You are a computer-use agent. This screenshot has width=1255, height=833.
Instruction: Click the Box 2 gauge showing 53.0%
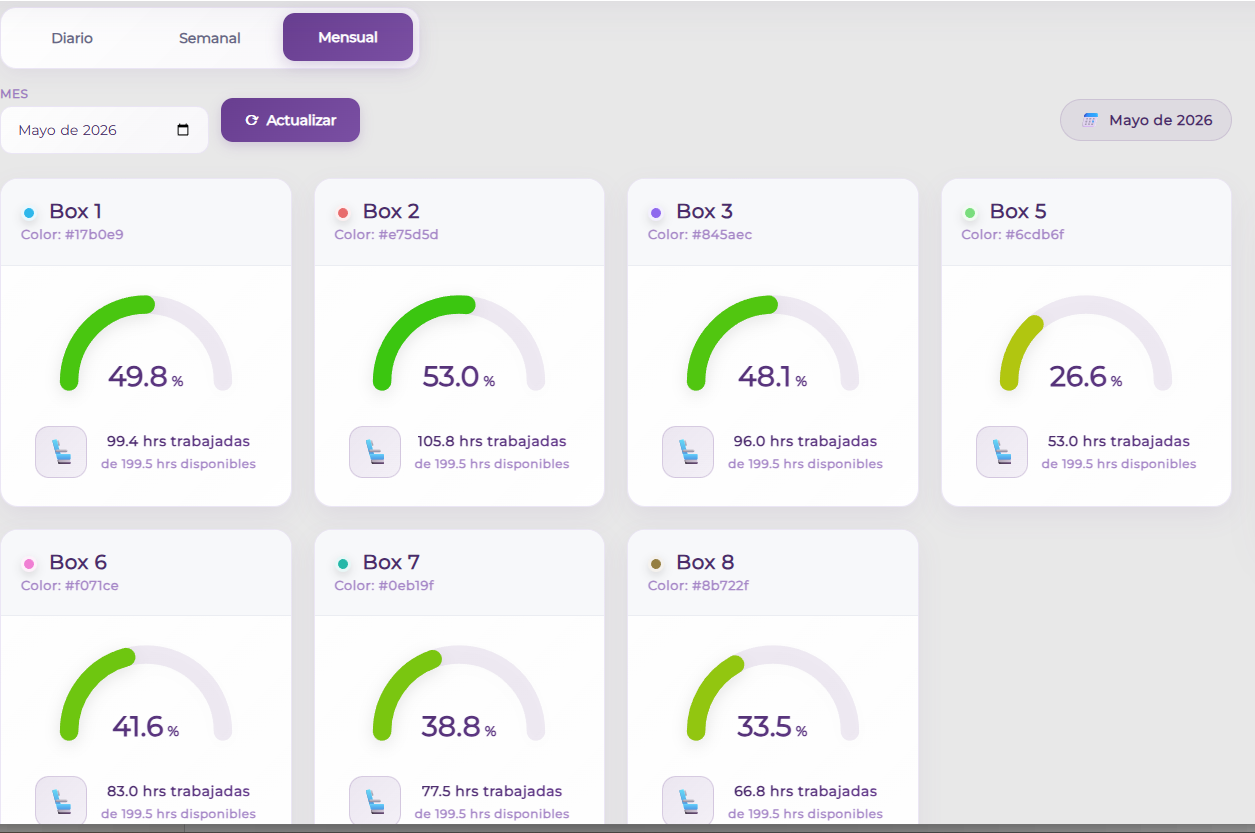point(459,343)
